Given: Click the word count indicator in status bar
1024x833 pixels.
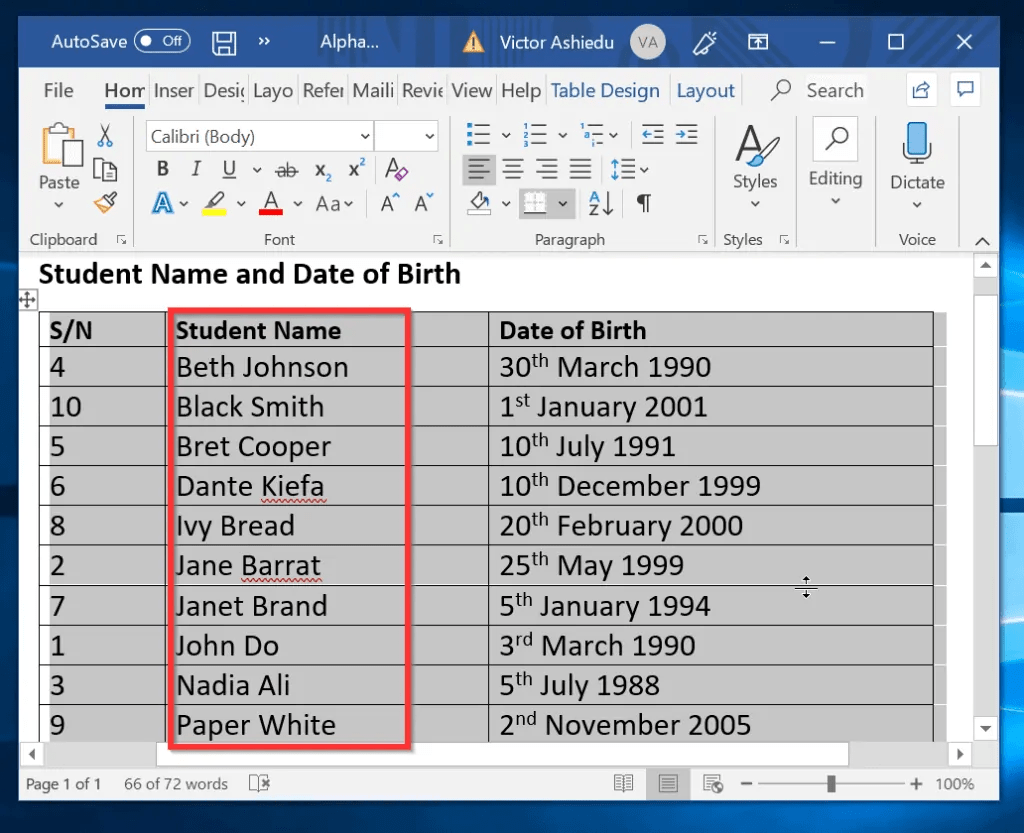Looking at the screenshot, I should point(175,784).
